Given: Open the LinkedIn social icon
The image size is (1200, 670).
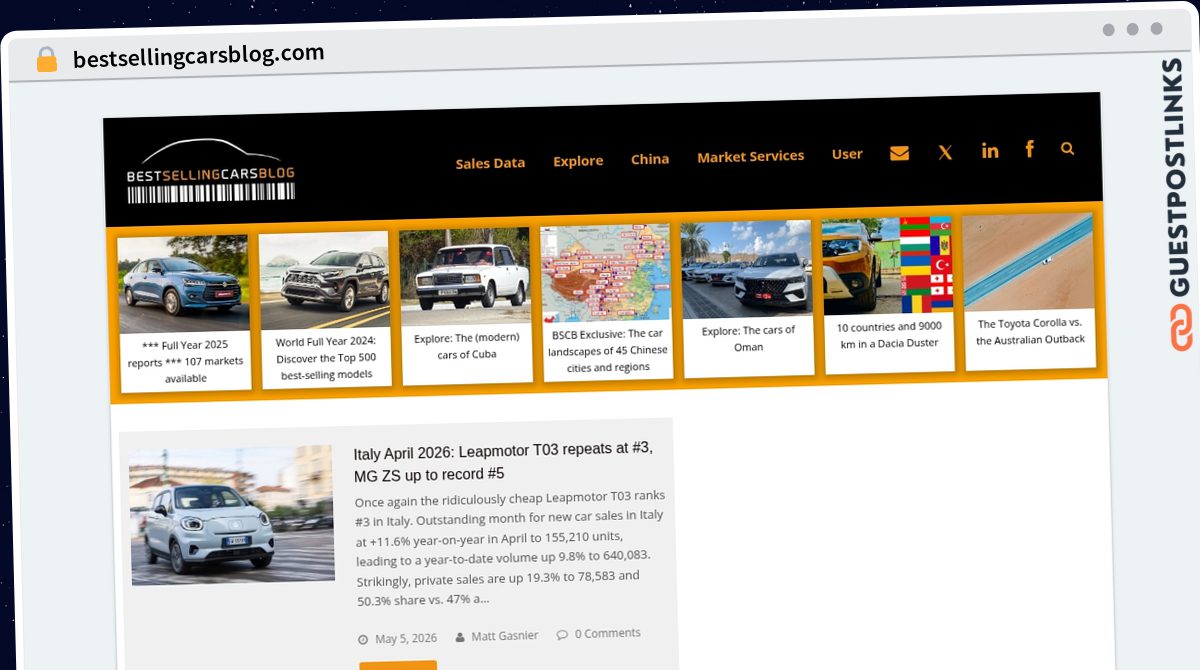Looking at the screenshot, I should click(990, 150).
